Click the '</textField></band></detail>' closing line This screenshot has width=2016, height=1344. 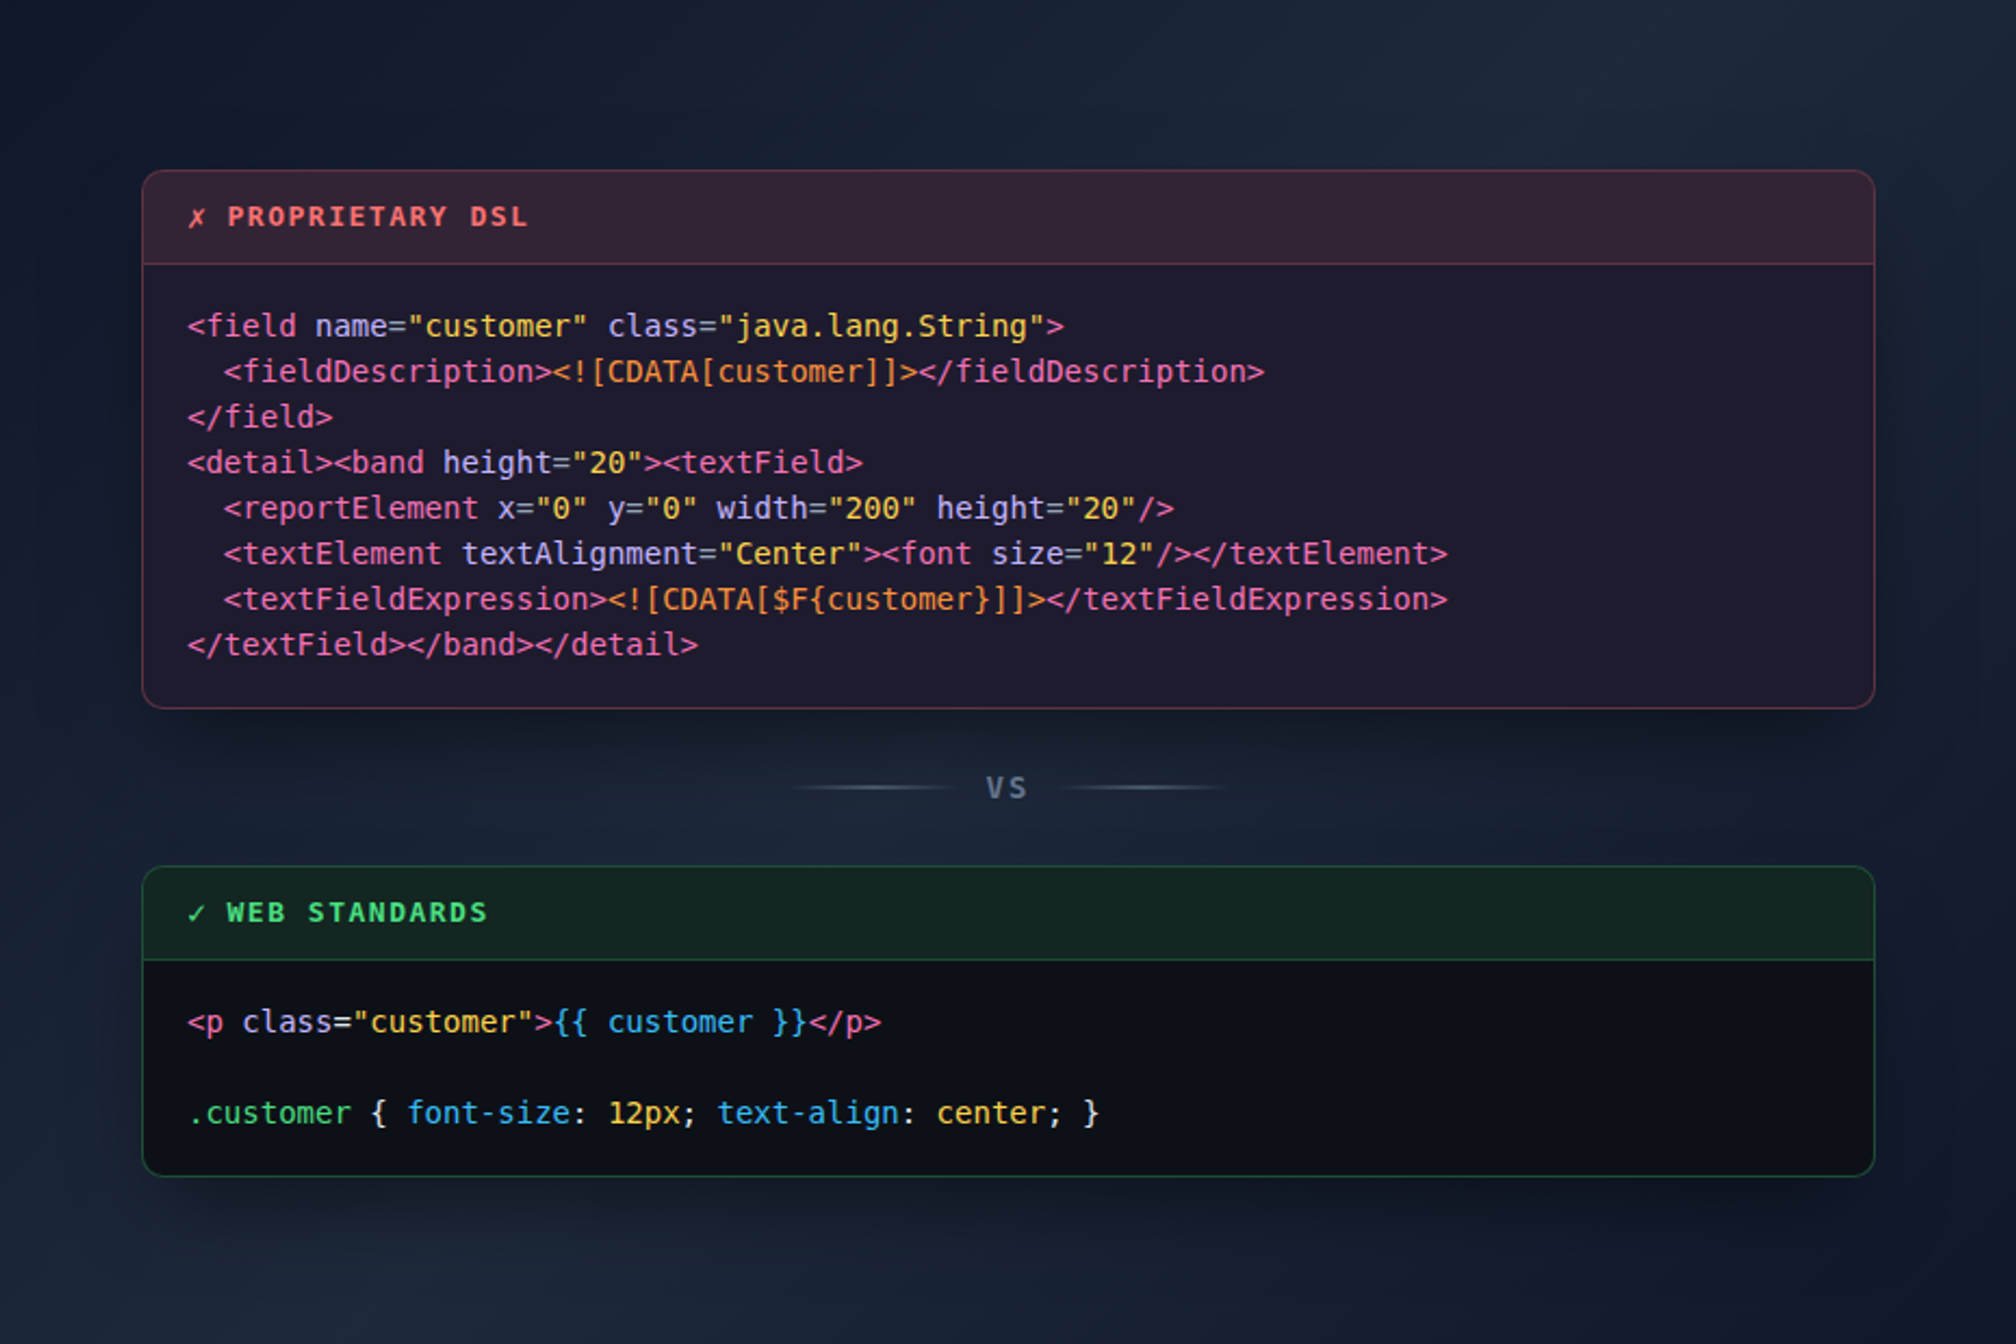(442, 645)
